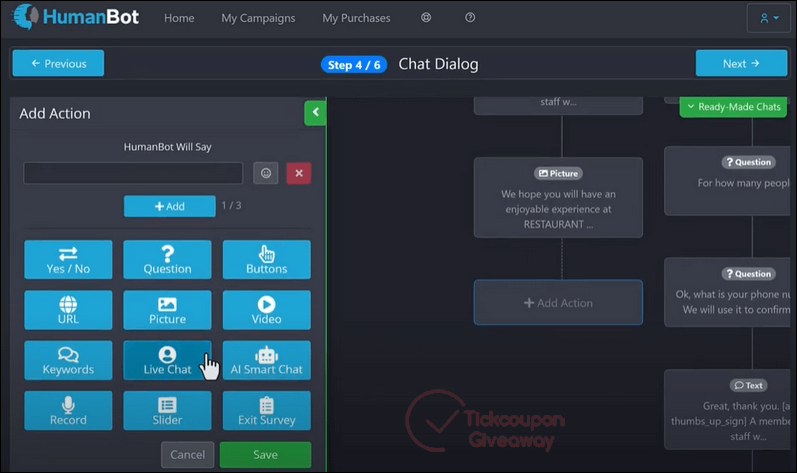This screenshot has width=797, height=473.
Task: Delete the message with red X
Action: [299, 173]
